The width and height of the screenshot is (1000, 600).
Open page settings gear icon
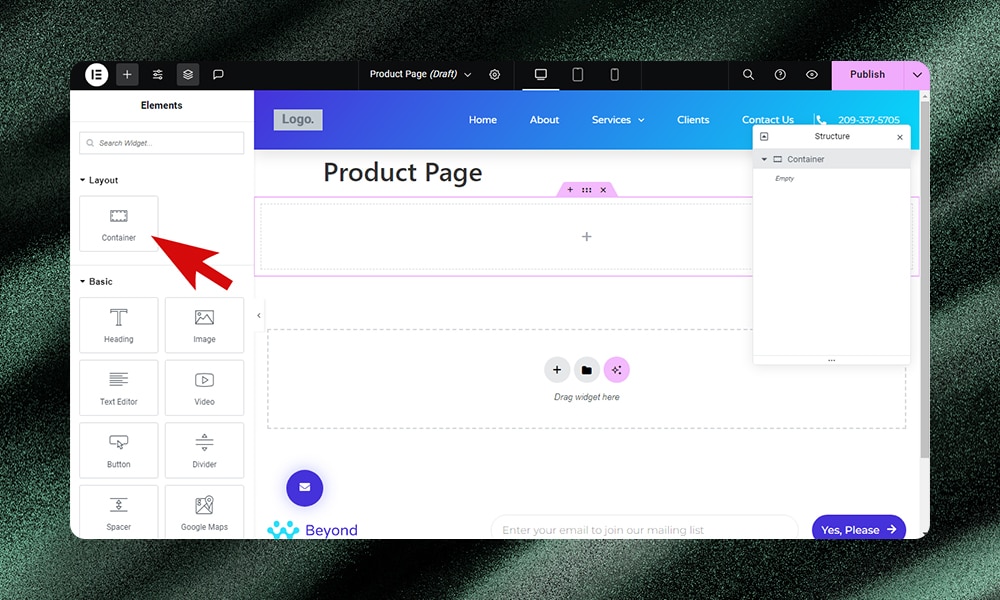click(495, 75)
